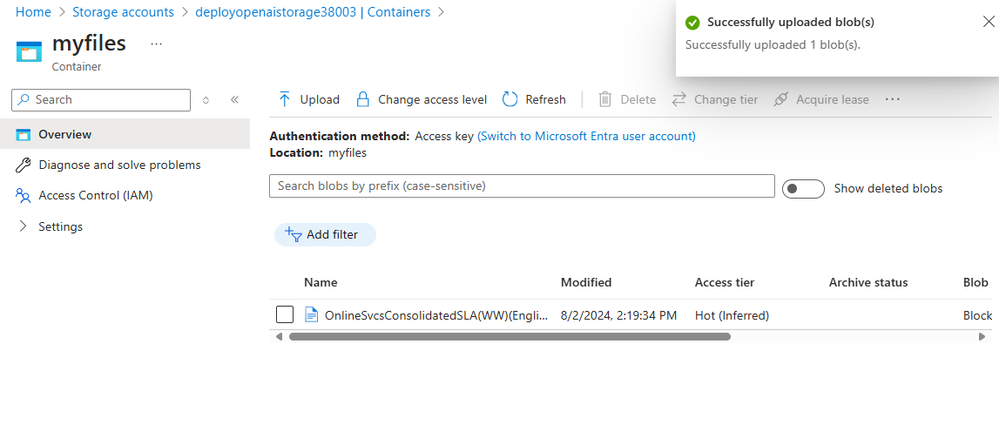999x425 pixels.
Task: Click the Refresh circular arrow icon
Action: [510, 99]
